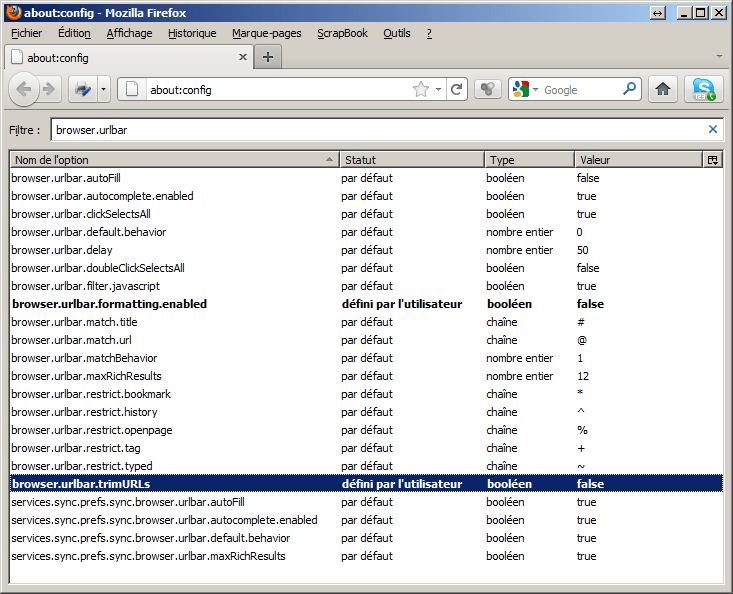Open the Affichage menu
The width and height of the screenshot is (733, 594).
tap(129, 33)
